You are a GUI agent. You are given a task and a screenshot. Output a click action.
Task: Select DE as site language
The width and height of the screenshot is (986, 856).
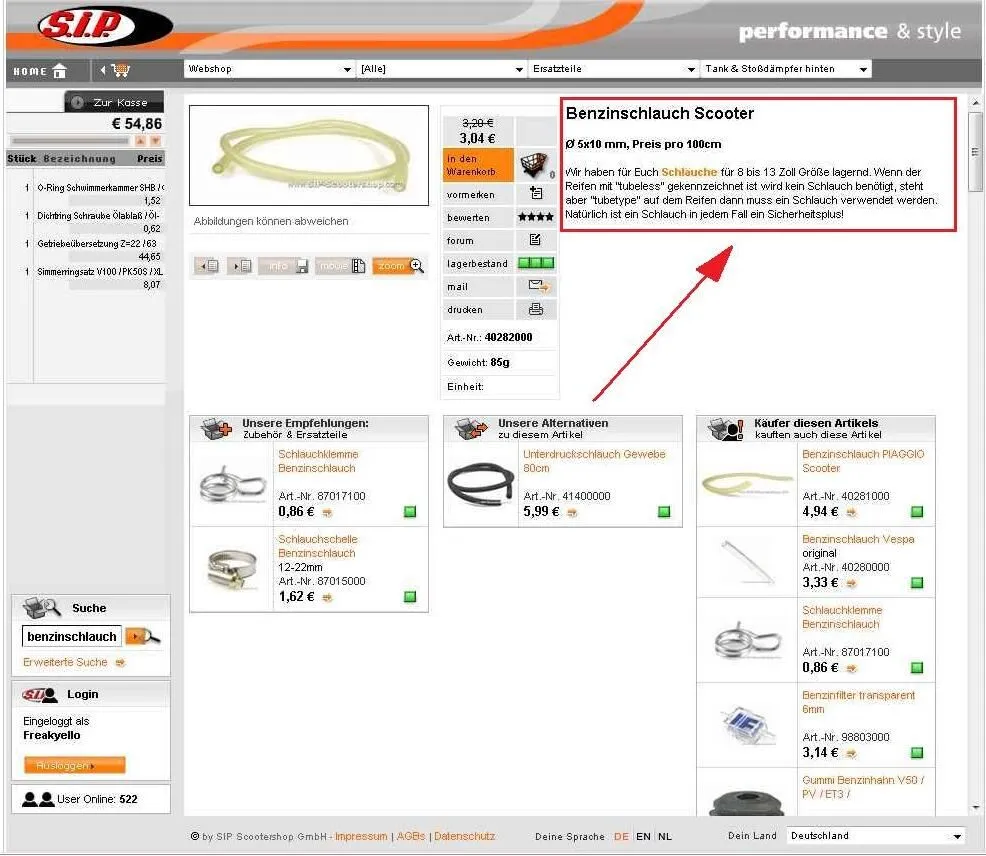(x=621, y=837)
